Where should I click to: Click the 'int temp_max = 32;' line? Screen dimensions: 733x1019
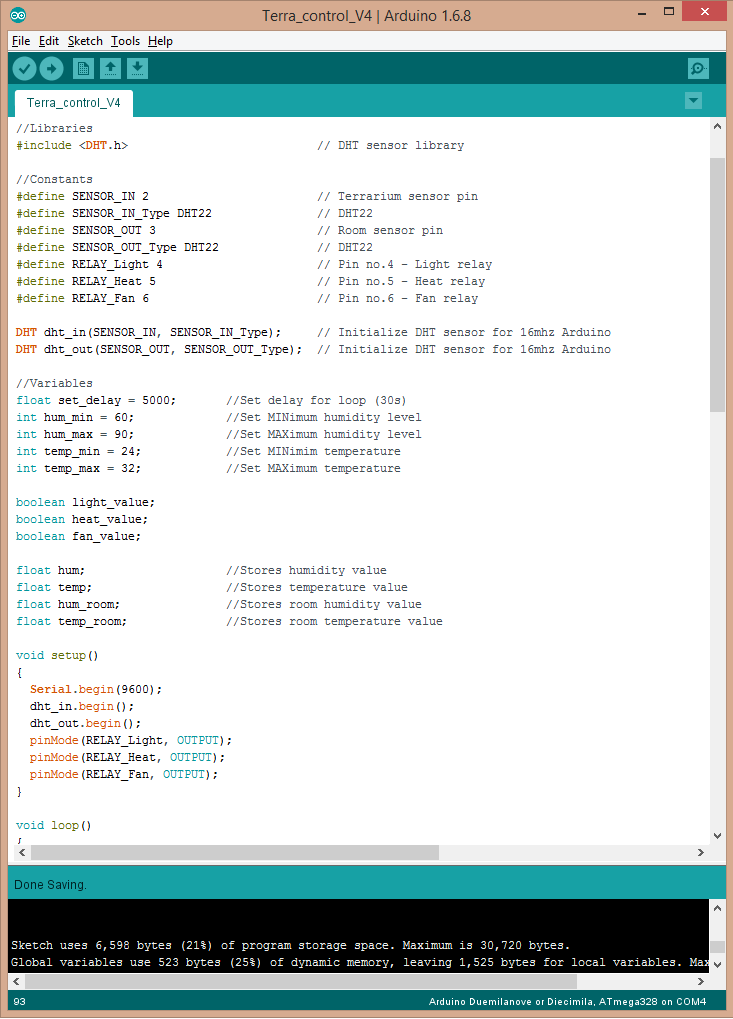79,469
